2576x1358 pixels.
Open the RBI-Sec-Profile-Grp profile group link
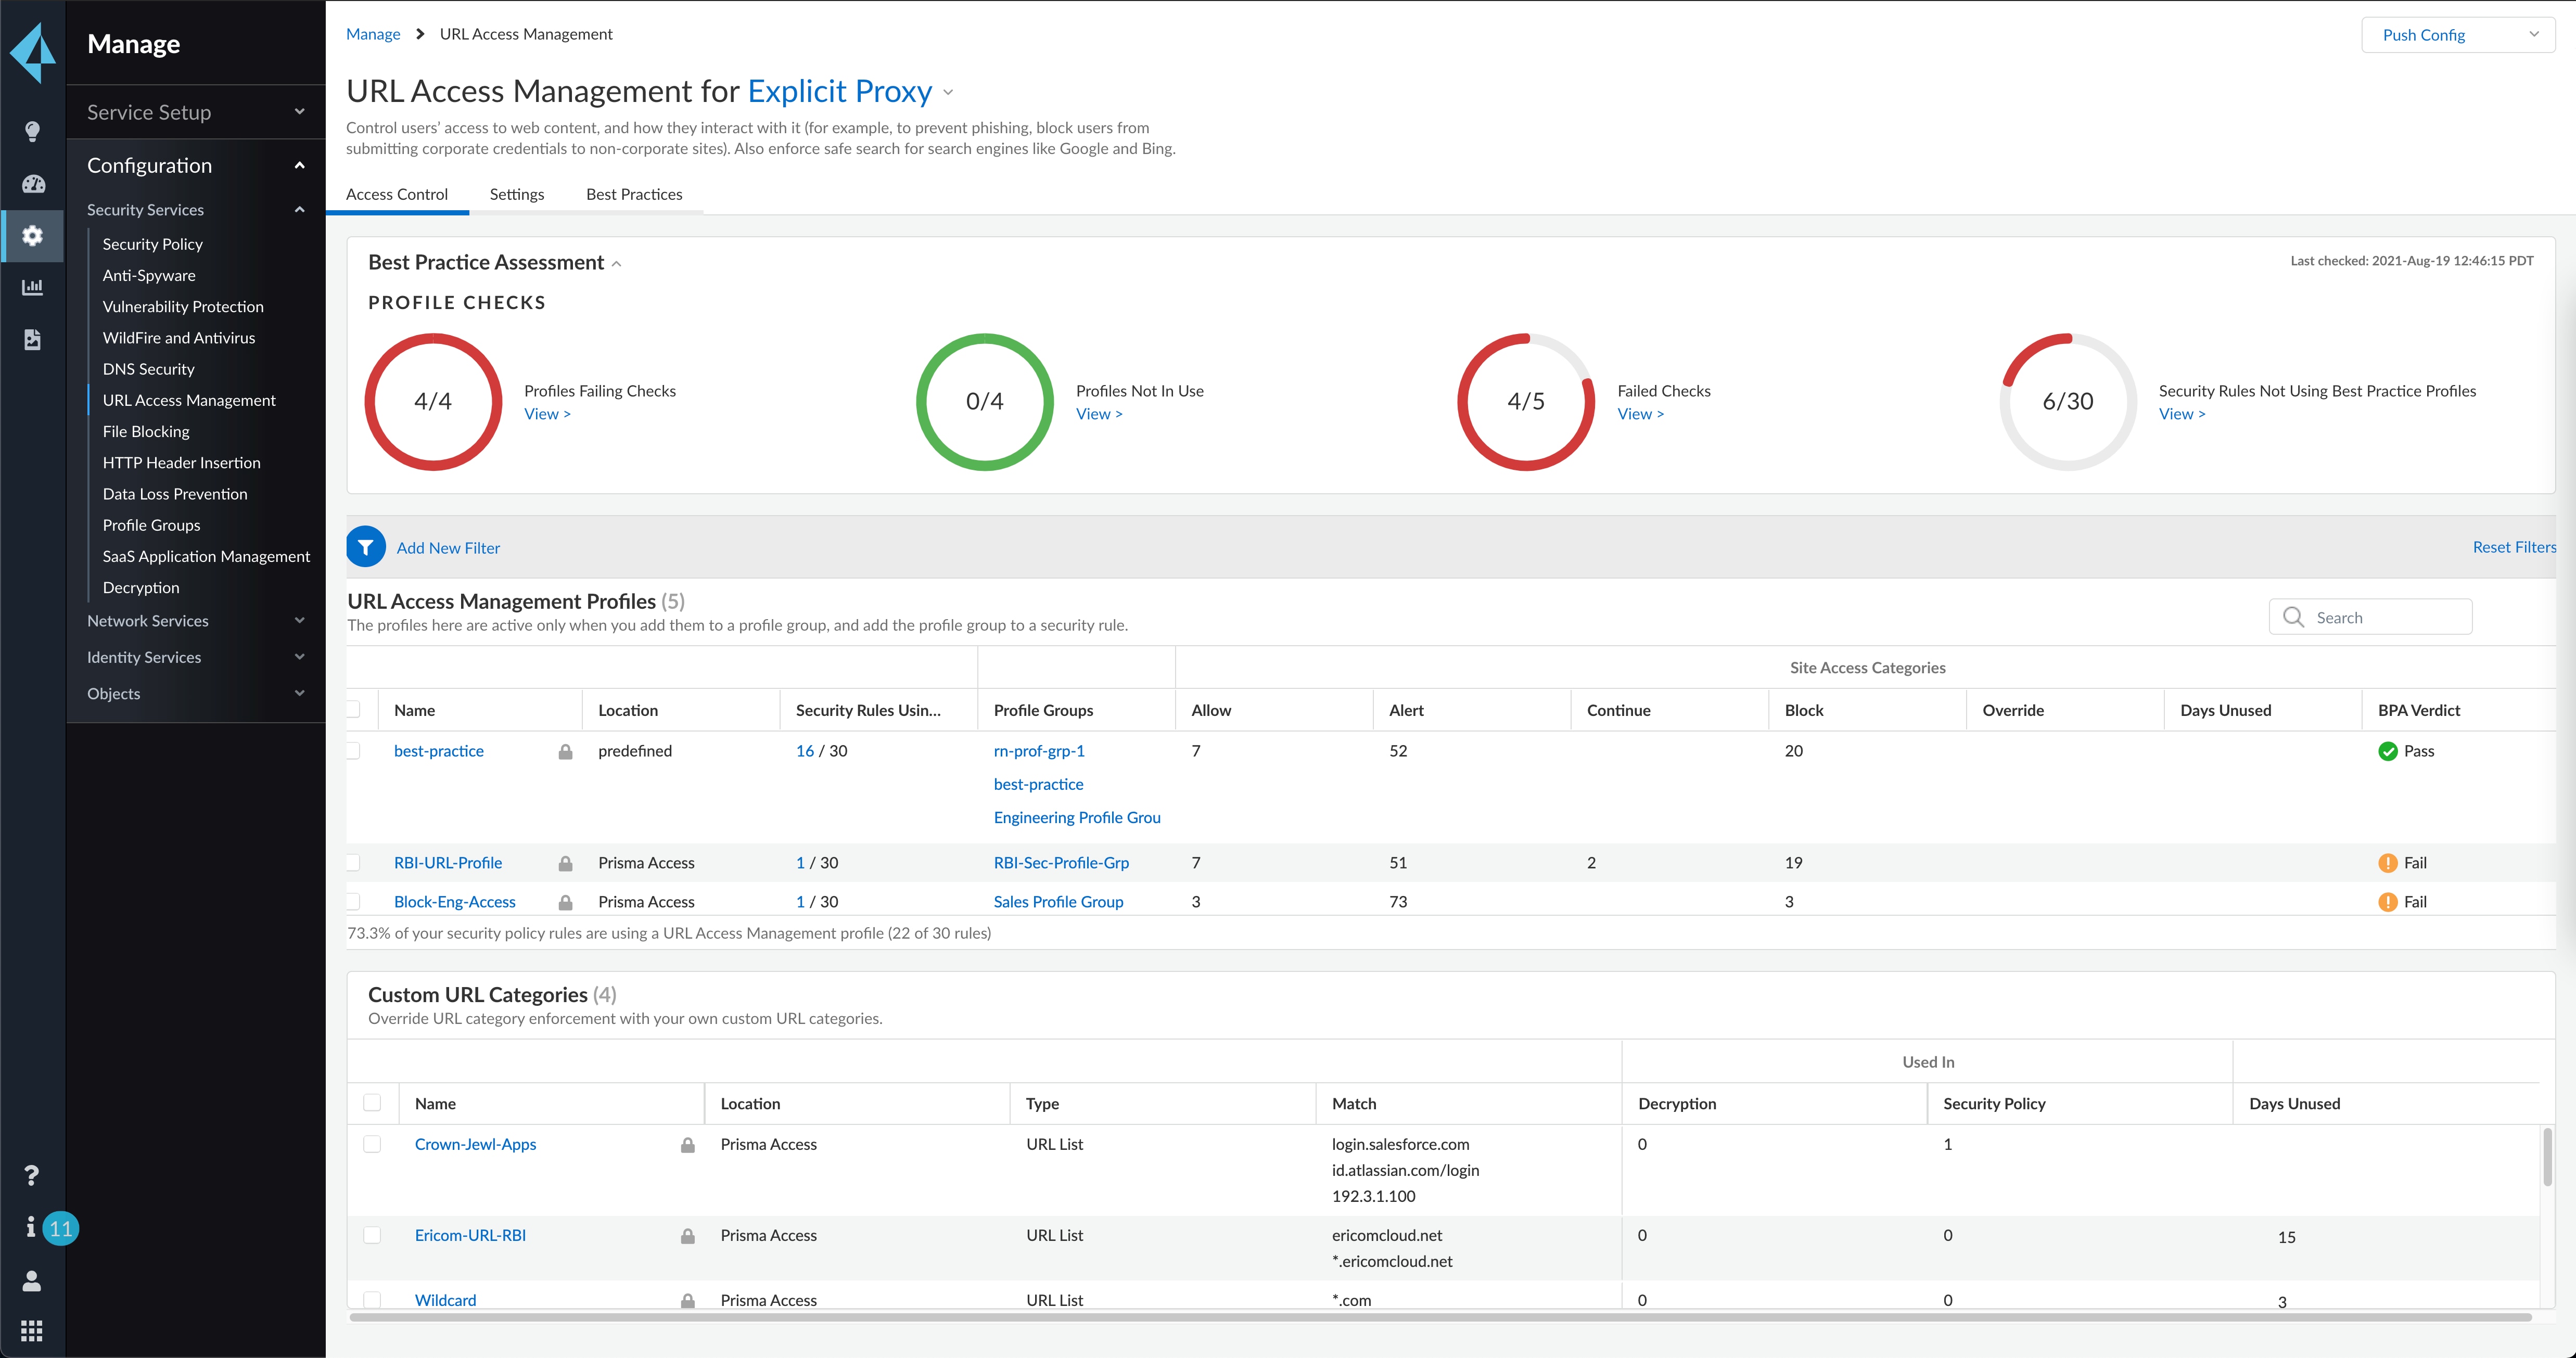1061,862
